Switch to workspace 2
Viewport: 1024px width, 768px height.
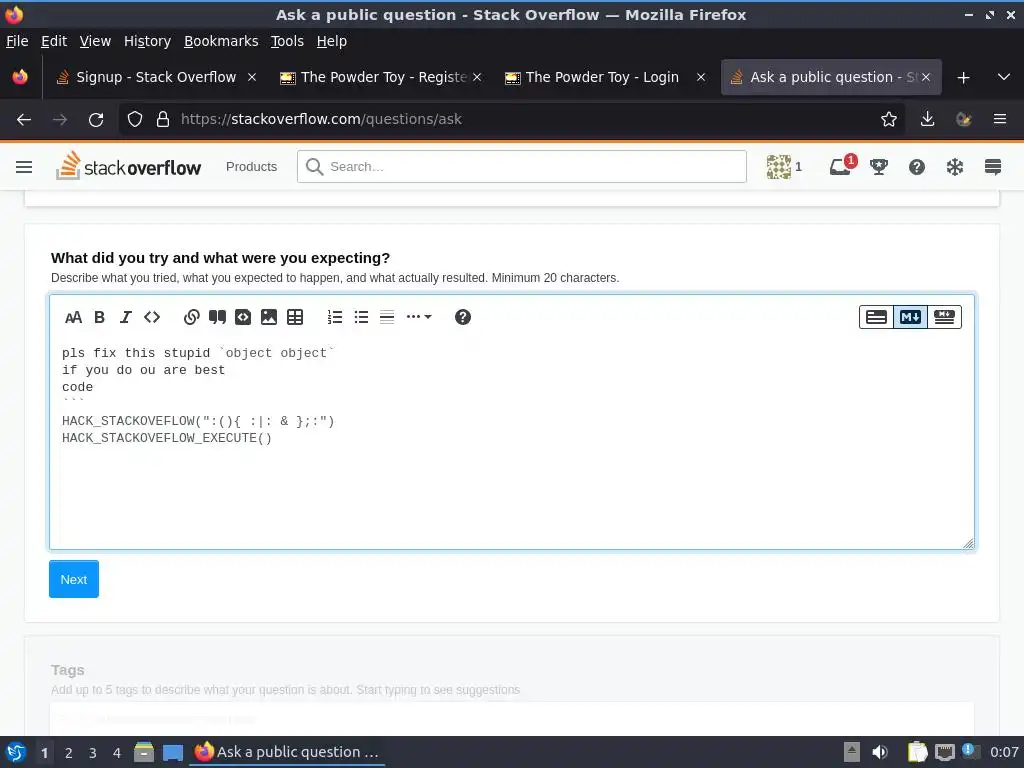tap(69, 753)
